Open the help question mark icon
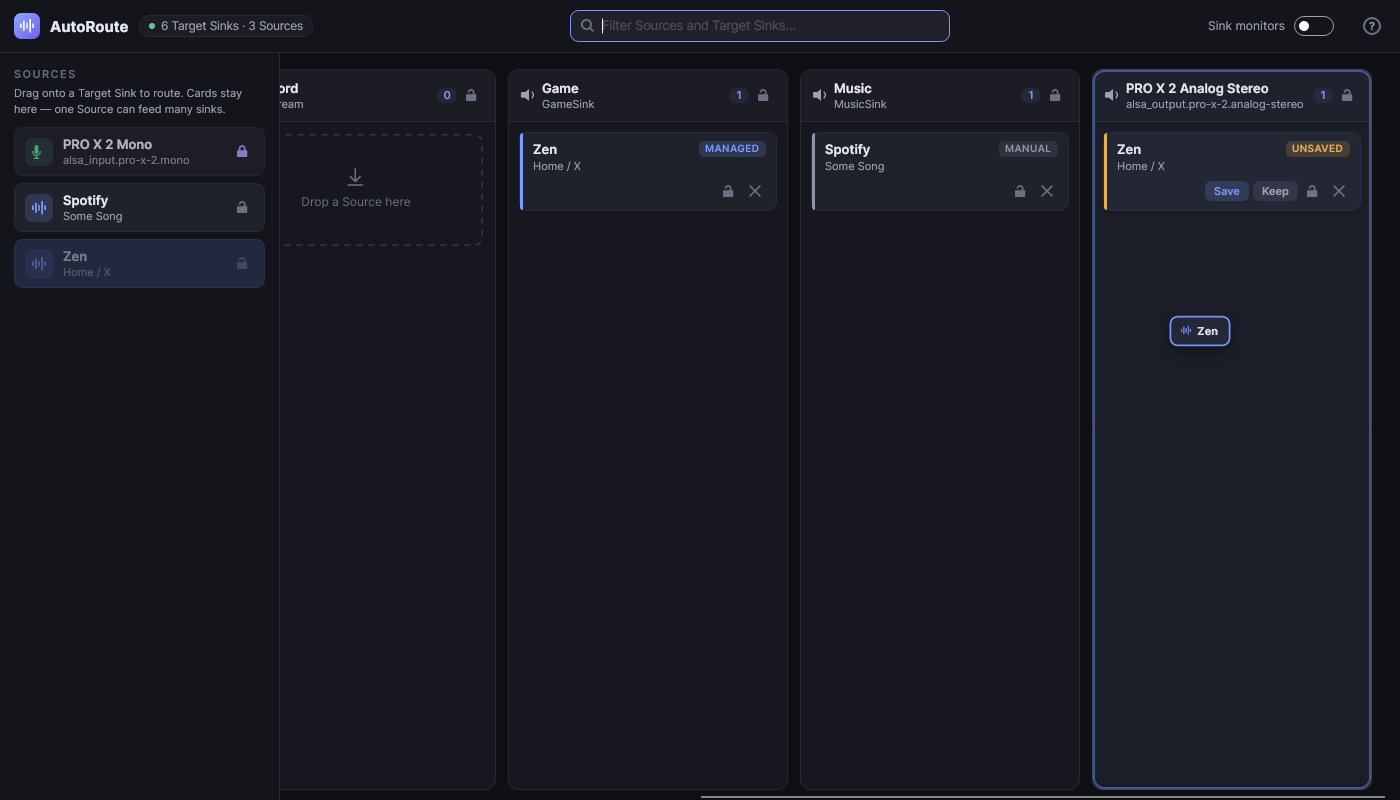 pyautogui.click(x=1372, y=26)
